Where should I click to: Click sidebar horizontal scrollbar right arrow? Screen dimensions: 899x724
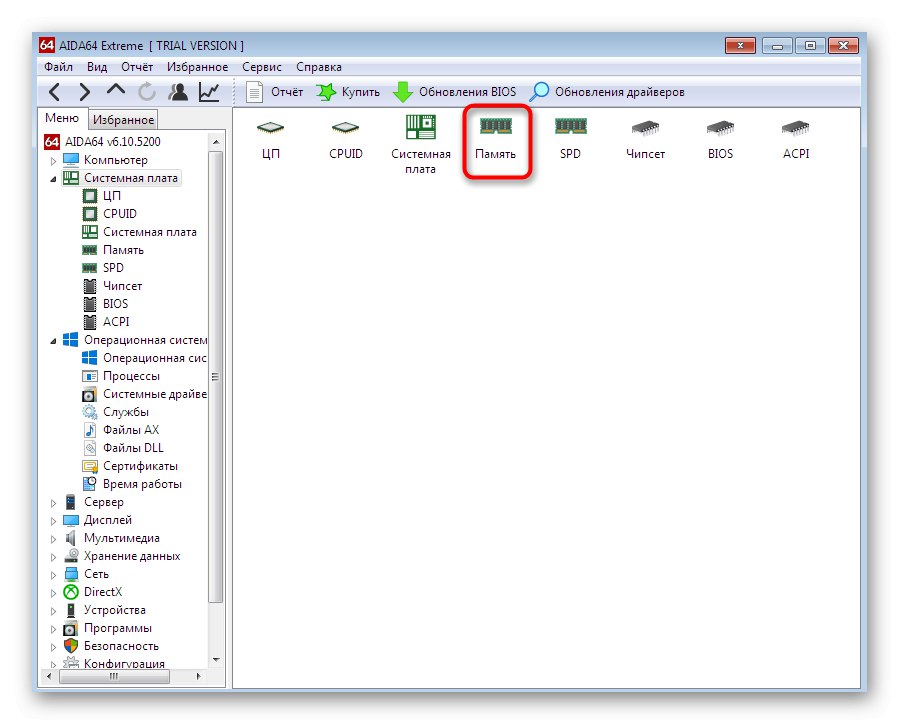(x=199, y=677)
